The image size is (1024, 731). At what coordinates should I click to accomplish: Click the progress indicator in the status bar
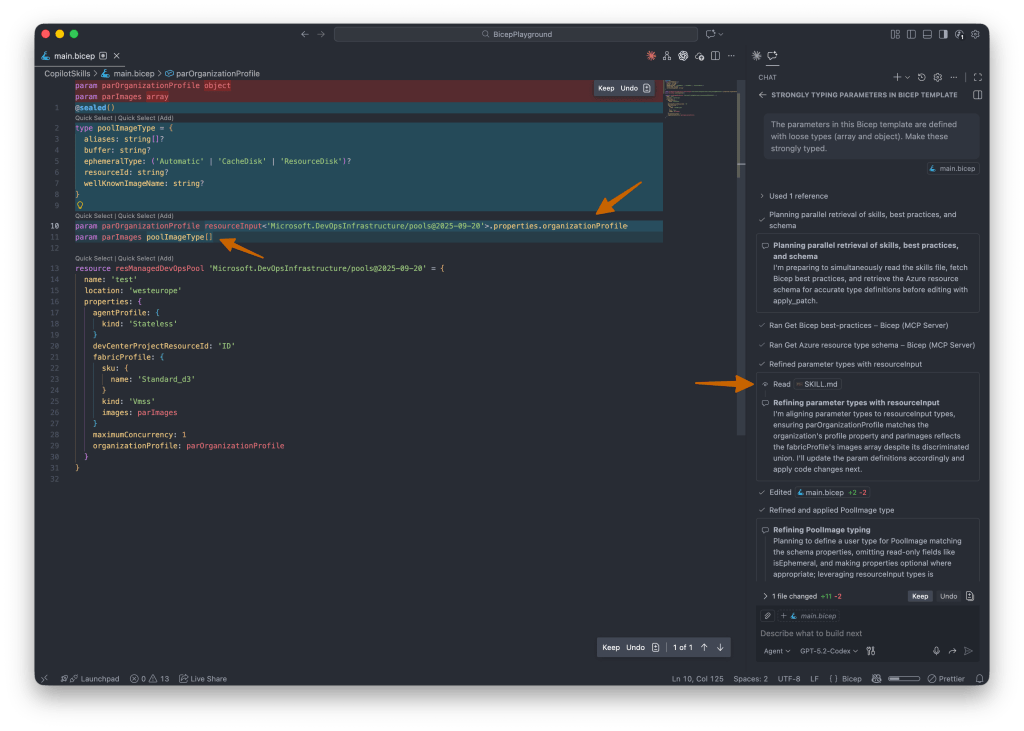click(905, 678)
